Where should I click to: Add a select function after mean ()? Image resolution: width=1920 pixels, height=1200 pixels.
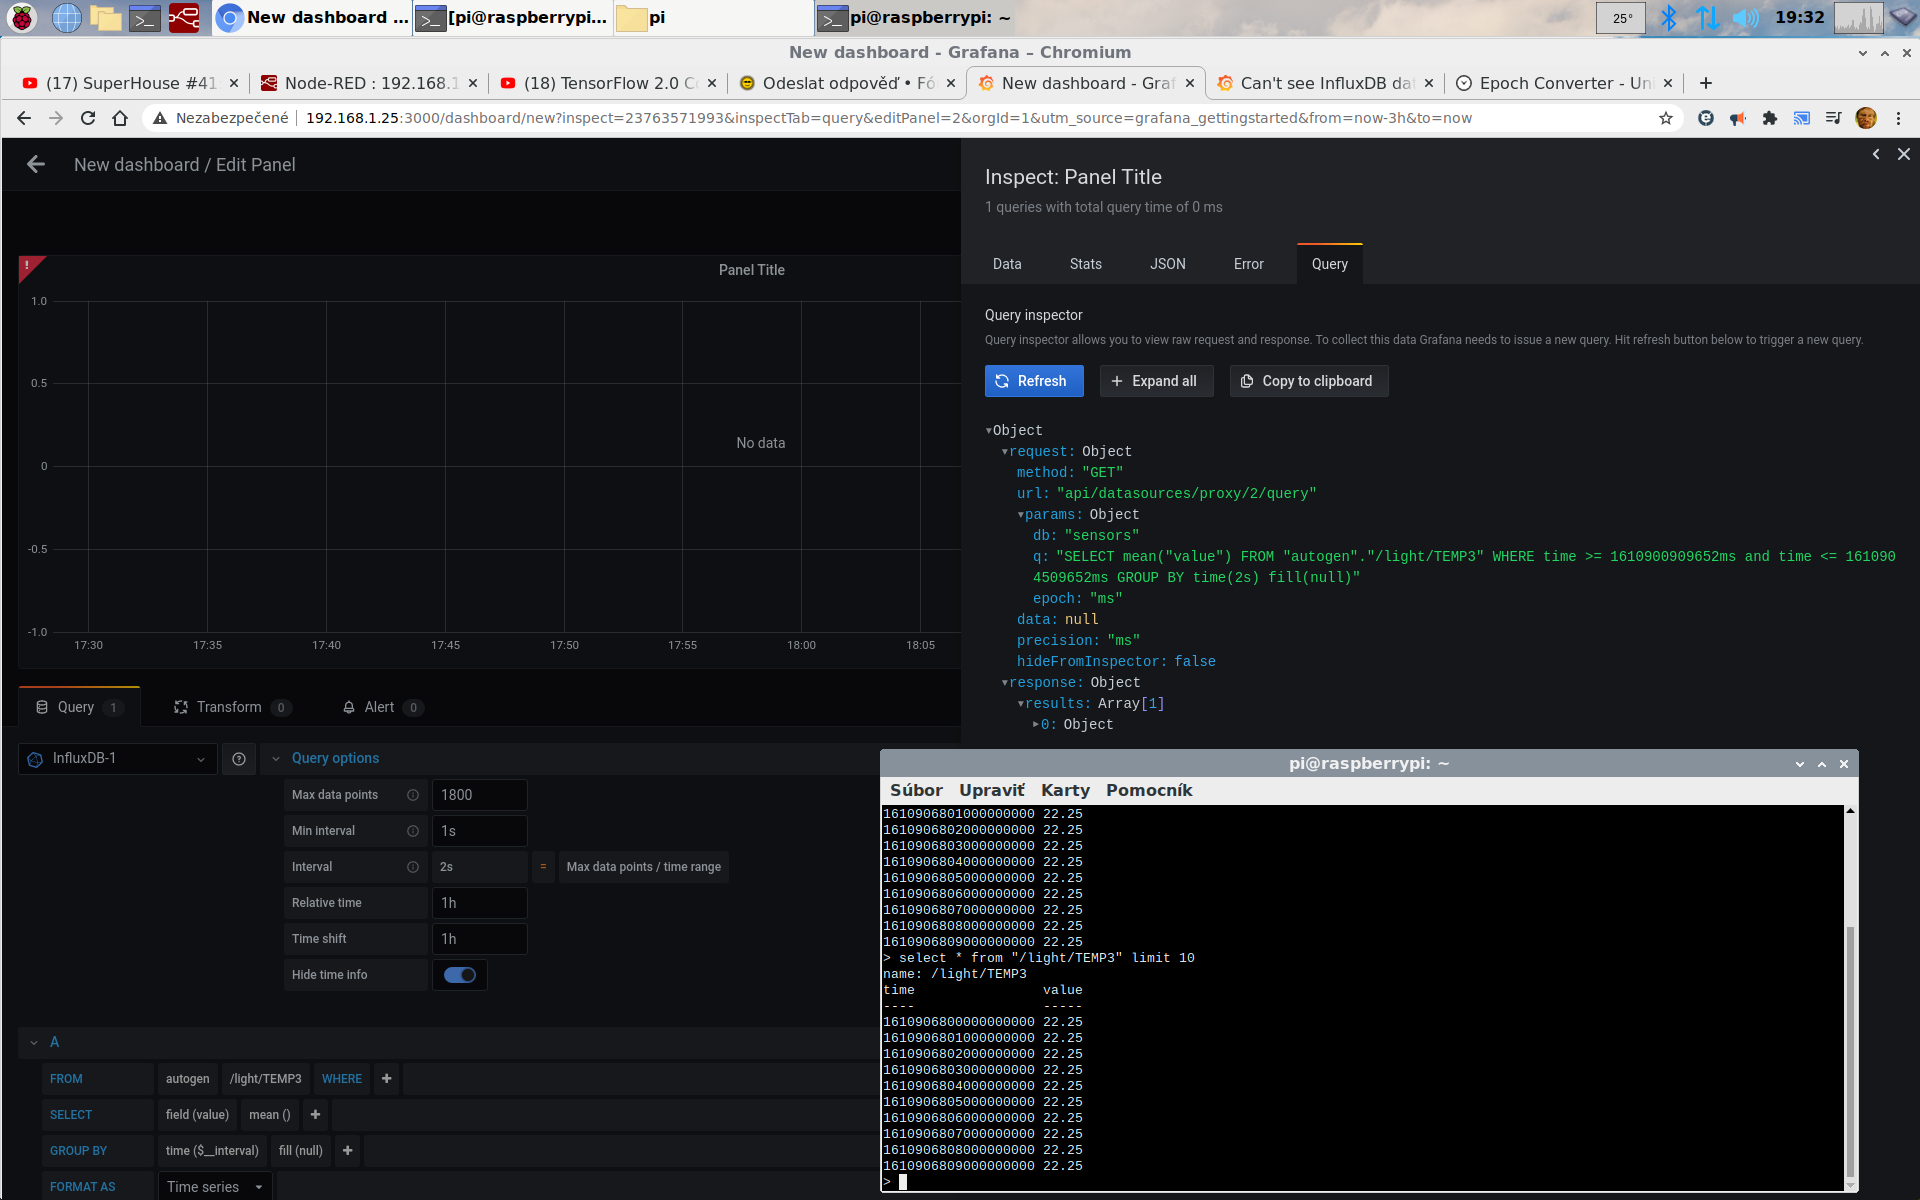[315, 1115]
